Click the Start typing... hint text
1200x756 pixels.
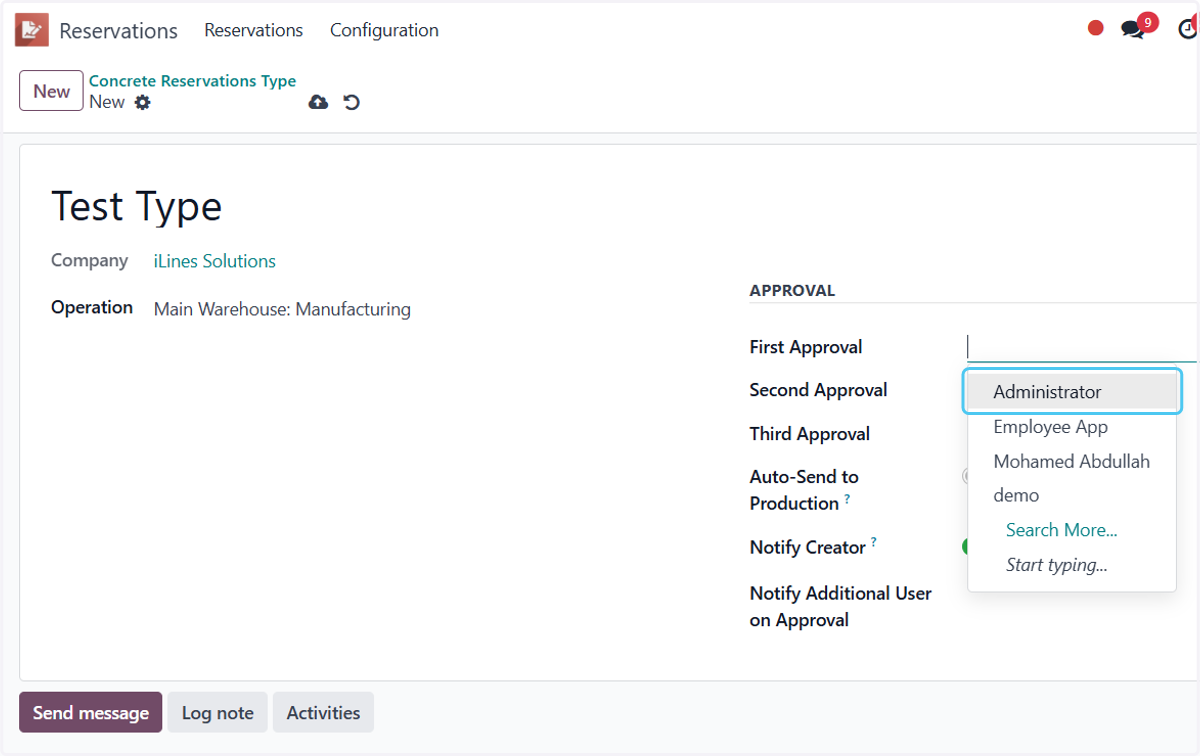pyautogui.click(x=1056, y=565)
